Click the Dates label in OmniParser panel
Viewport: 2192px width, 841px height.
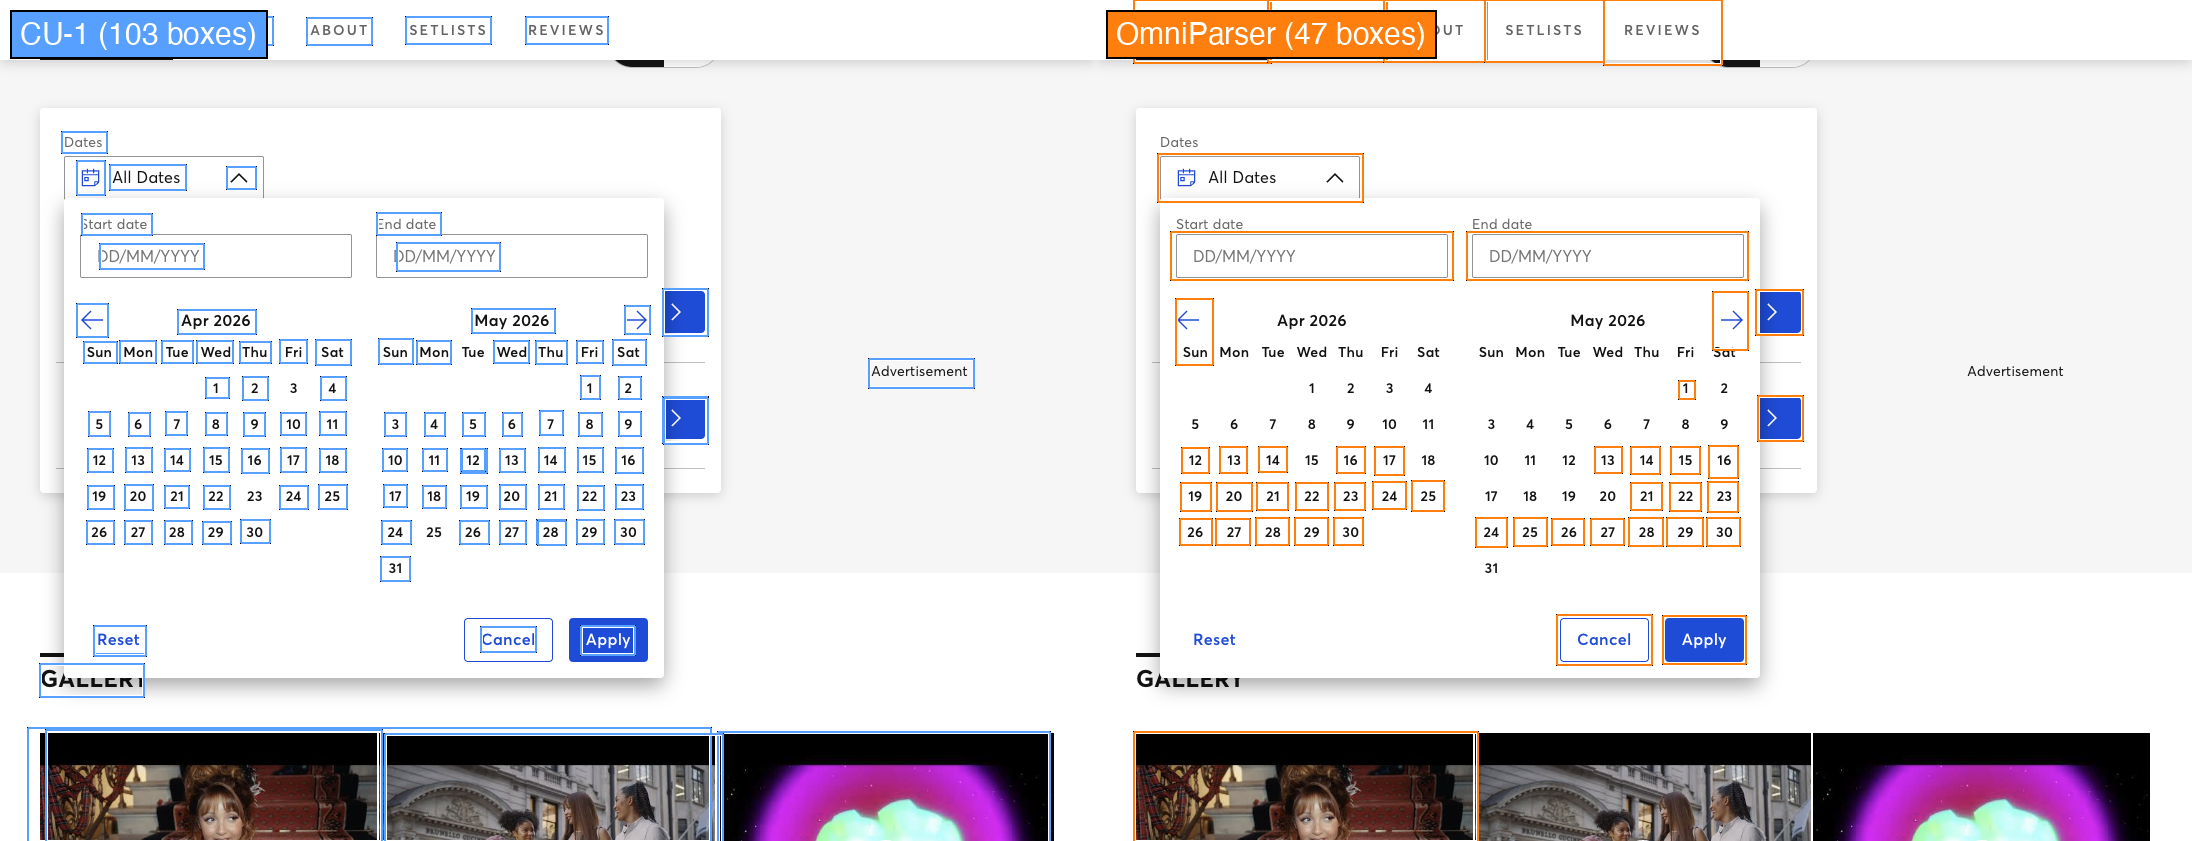coord(1179,142)
